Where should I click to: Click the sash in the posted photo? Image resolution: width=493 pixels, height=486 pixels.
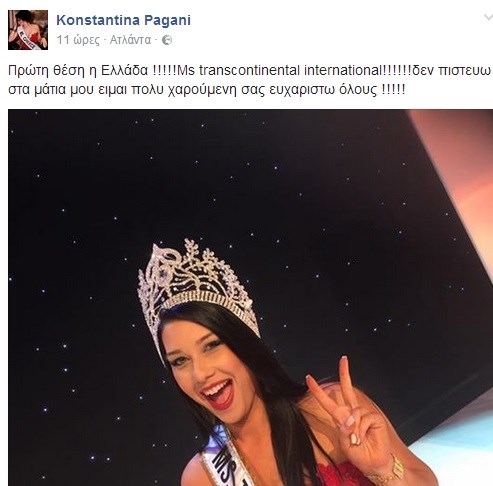click(x=227, y=460)
